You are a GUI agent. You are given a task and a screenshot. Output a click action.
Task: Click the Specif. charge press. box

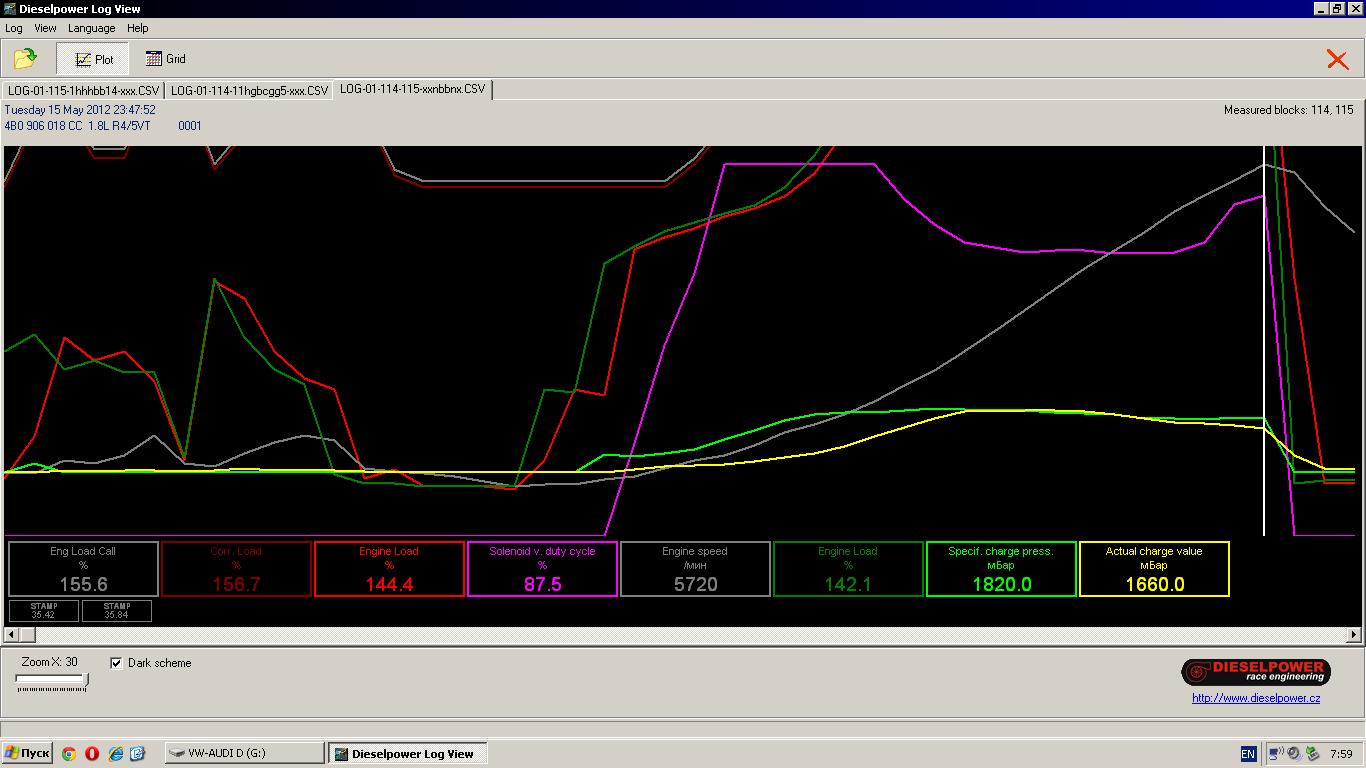click(1001, 569)
